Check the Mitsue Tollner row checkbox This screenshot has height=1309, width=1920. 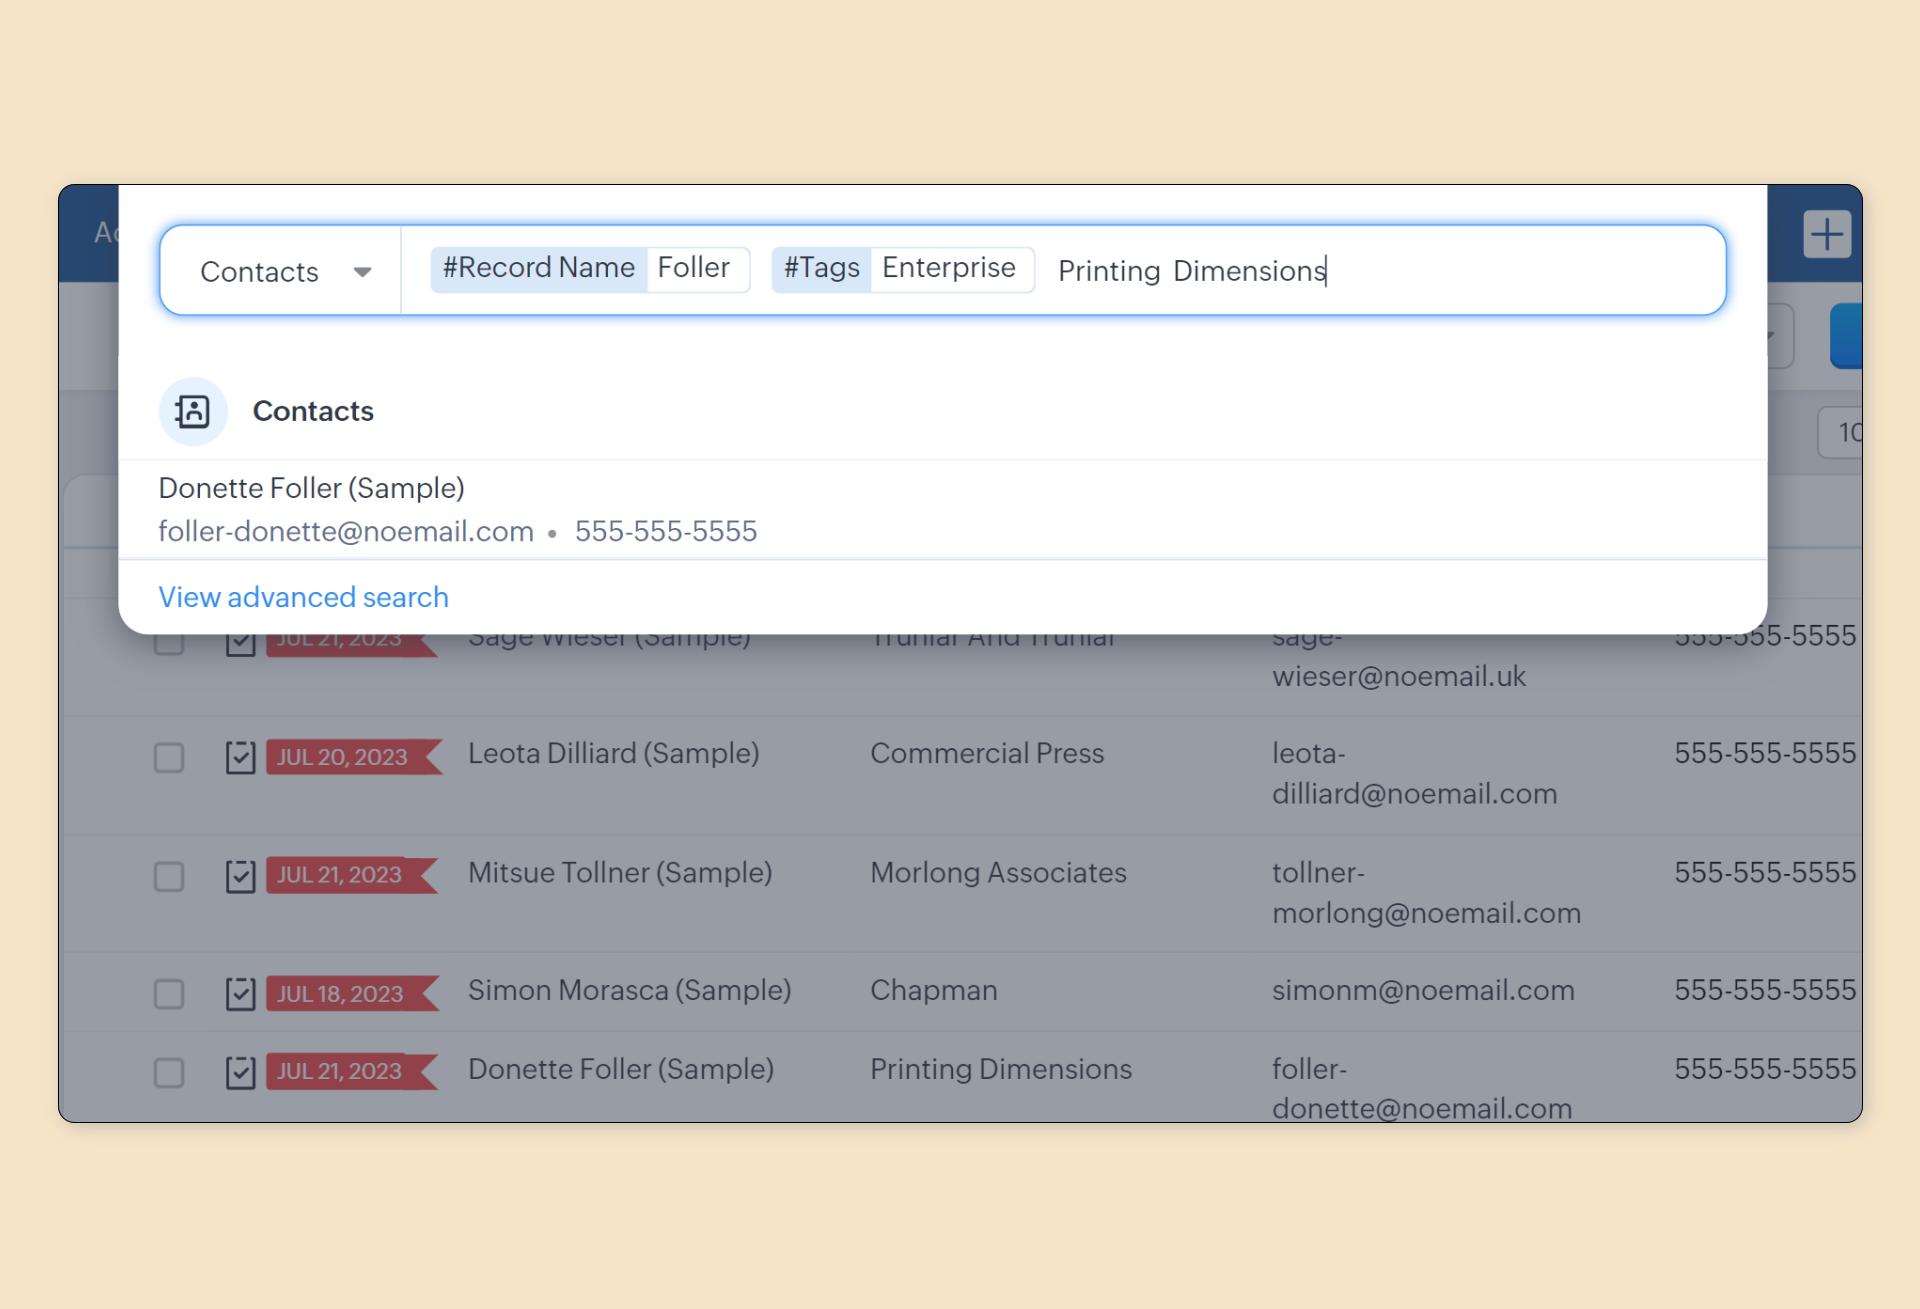169,876
